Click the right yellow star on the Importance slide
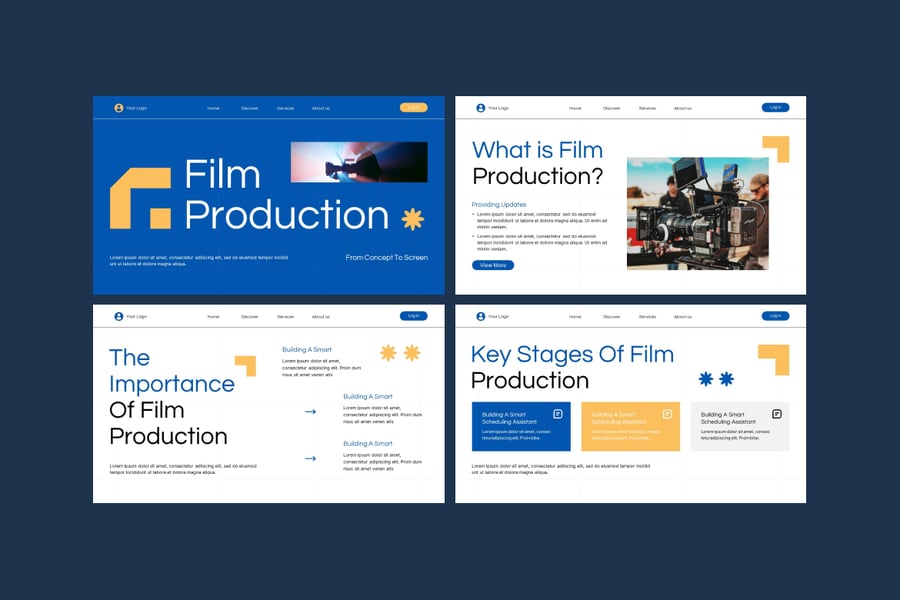 [411, 353]
